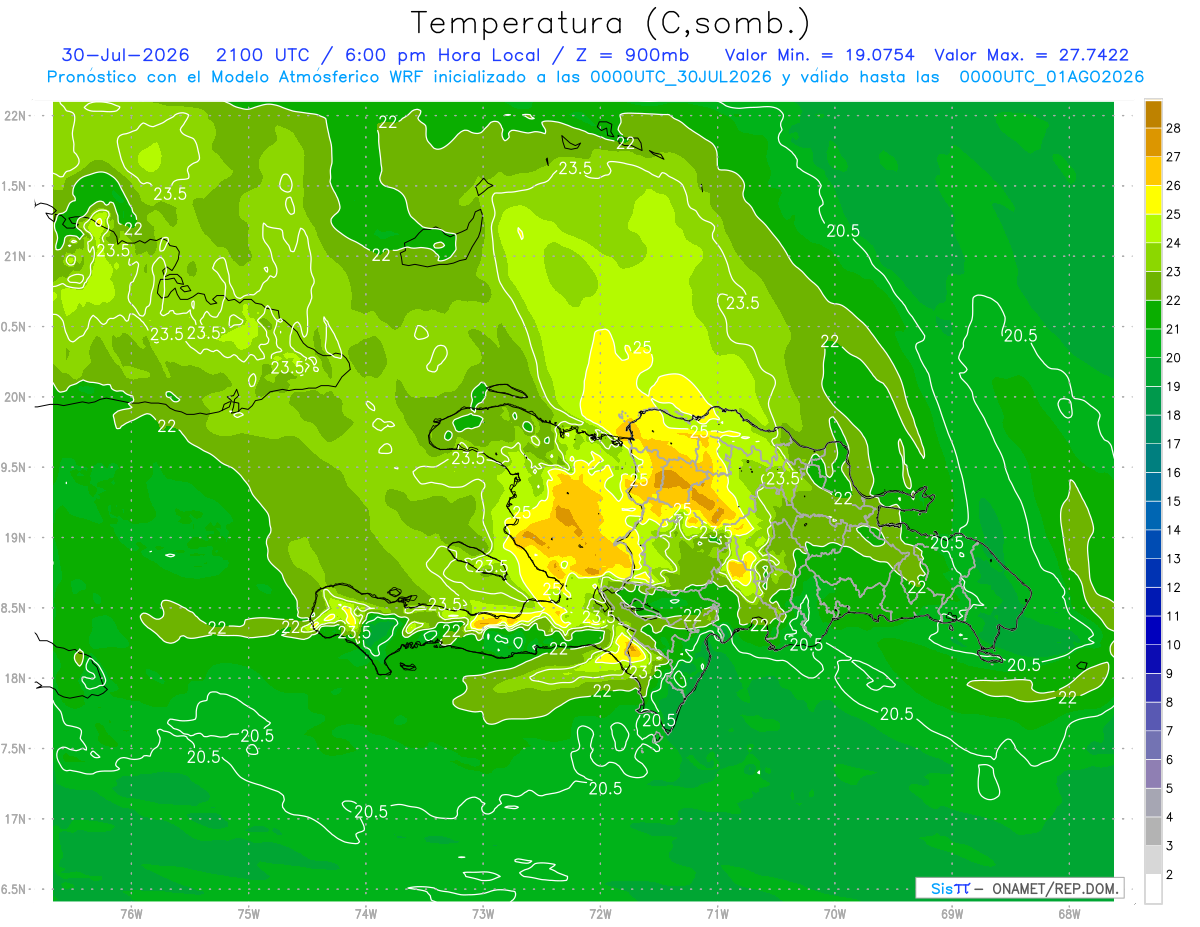Image resolution: width=1200 pixels, height=927 pixels.
Task: Click the "74W" longitude axis label
Action: click(x=365, y=914)
